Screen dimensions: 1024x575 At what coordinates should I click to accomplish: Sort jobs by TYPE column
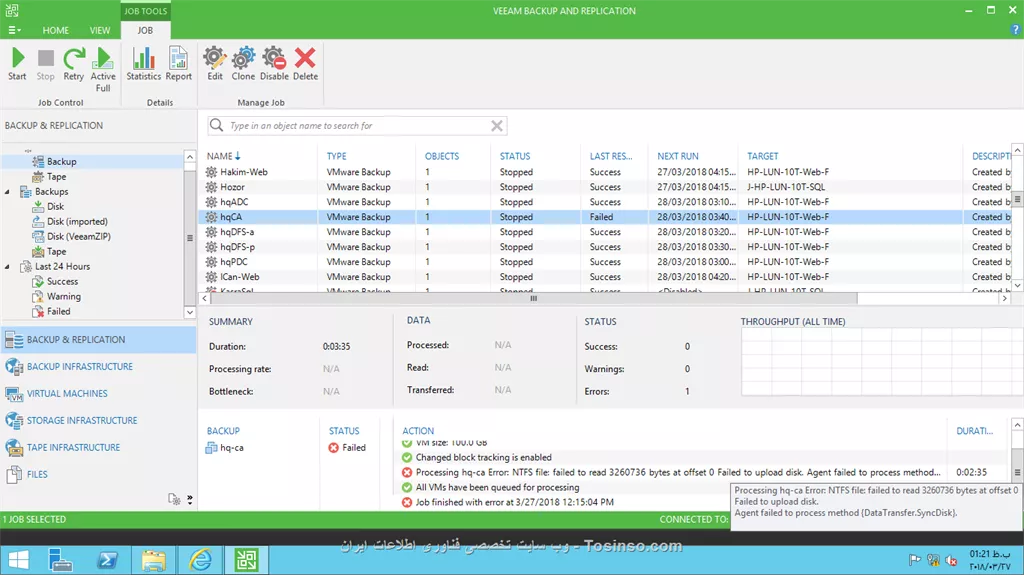[x=336, y=156]
